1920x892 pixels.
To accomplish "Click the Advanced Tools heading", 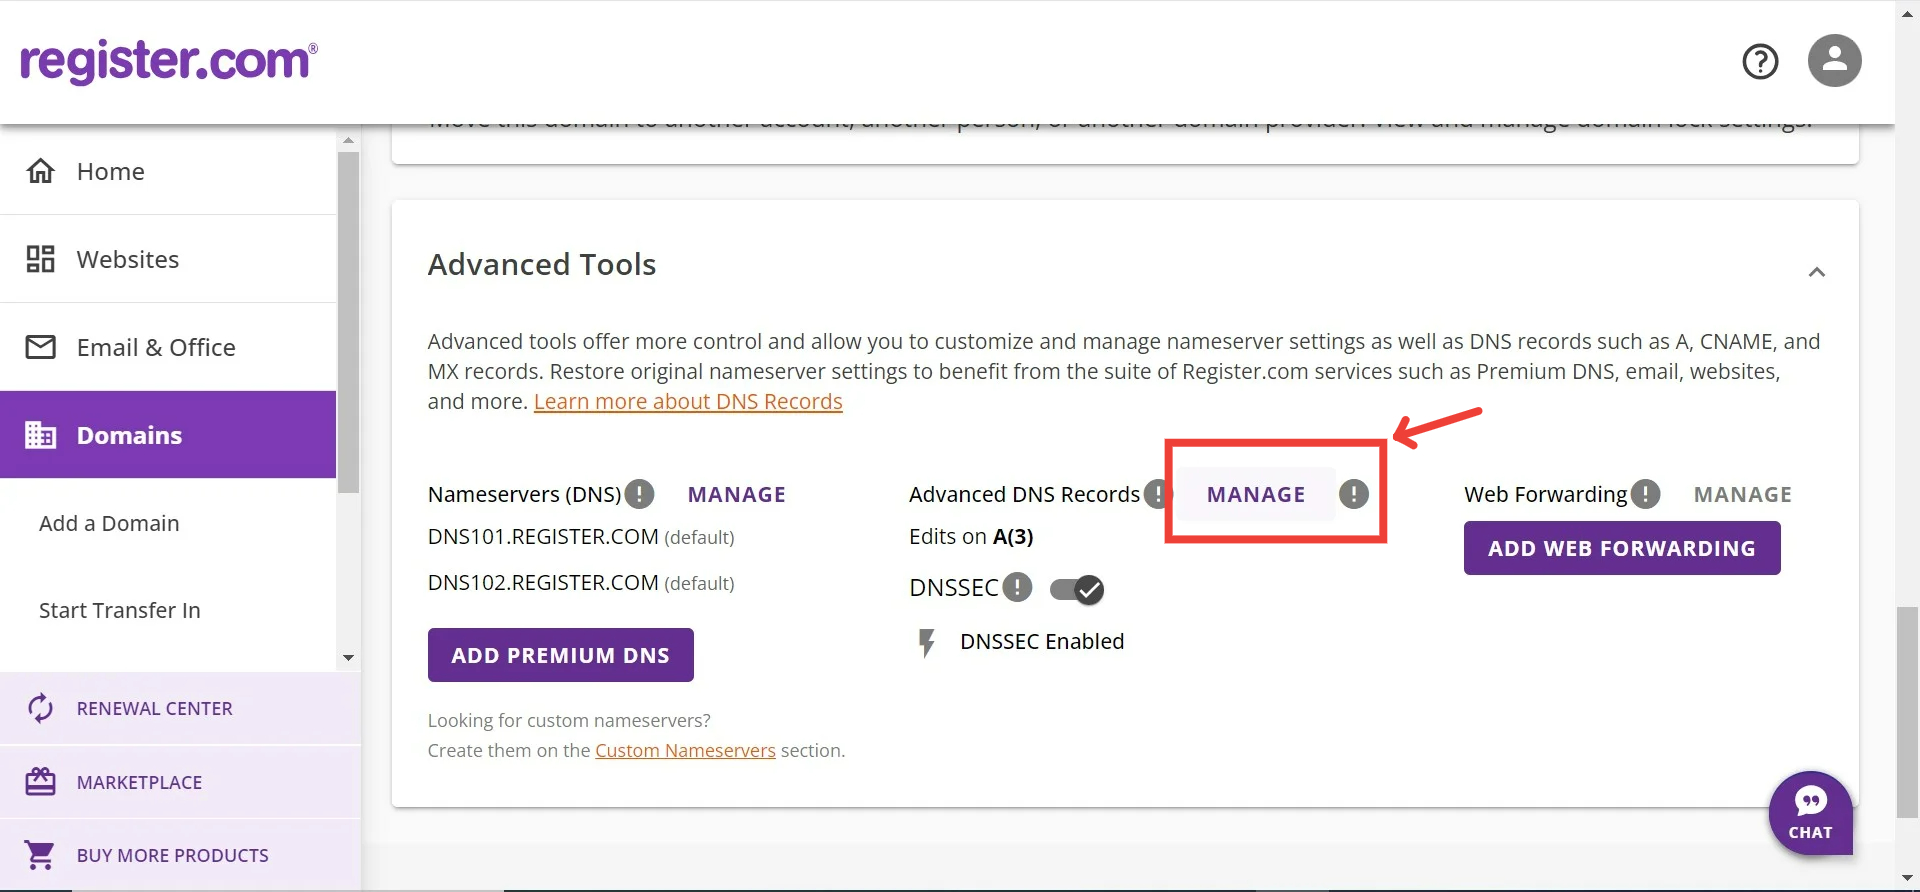I will (x=542, y=264).
